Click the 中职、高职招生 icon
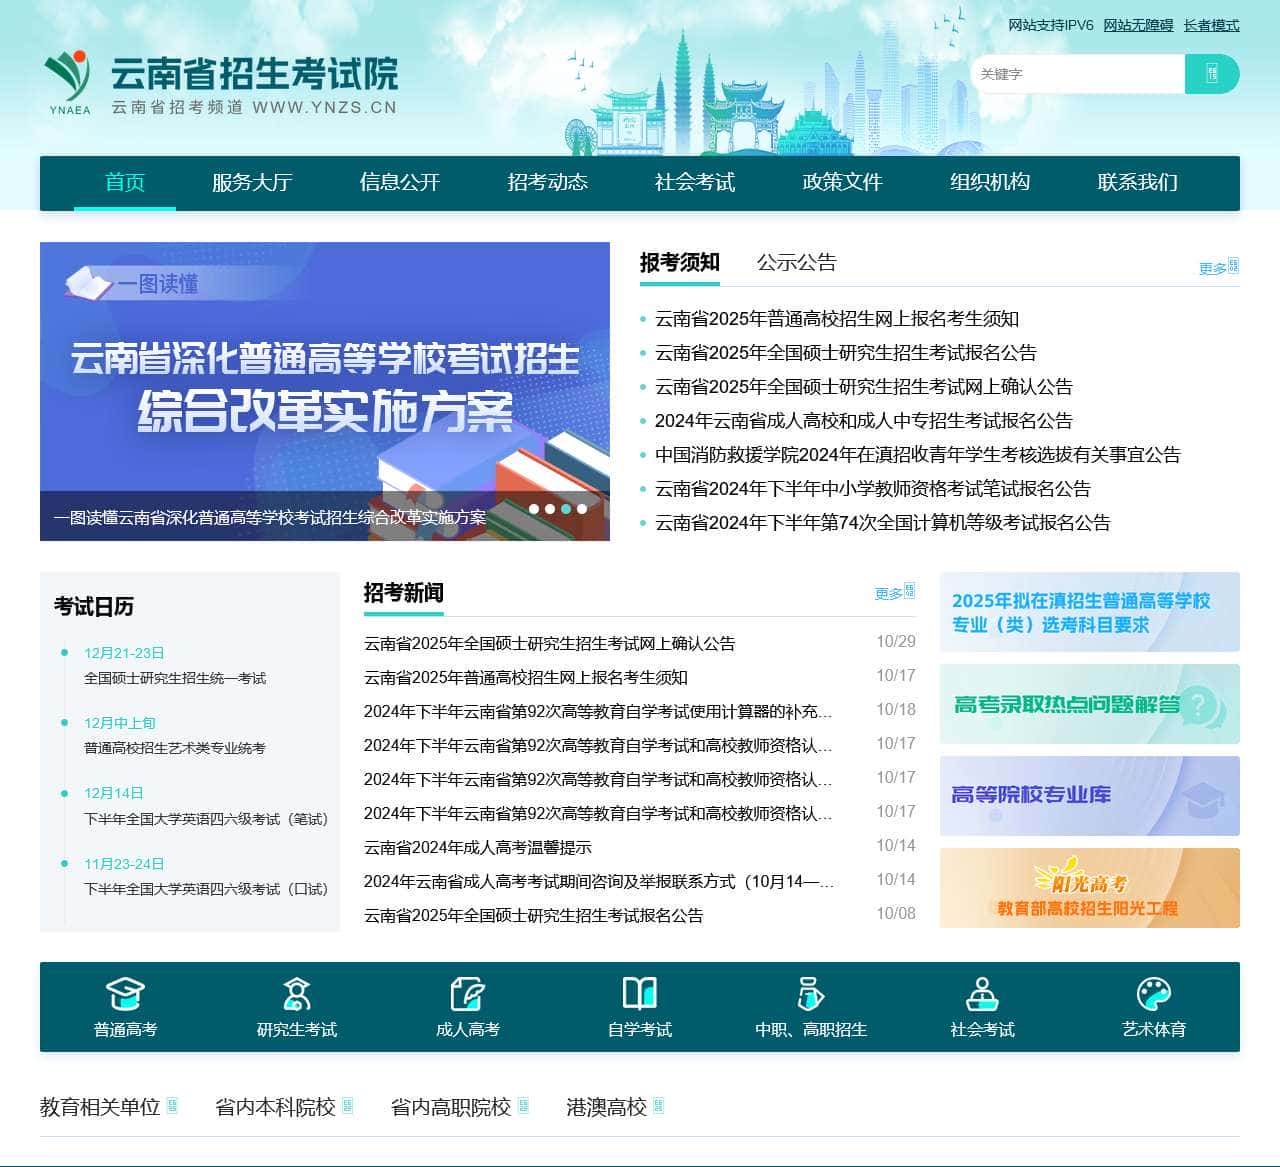The height and width of the screenshot is (1167, 1280). tap(810, 994)
